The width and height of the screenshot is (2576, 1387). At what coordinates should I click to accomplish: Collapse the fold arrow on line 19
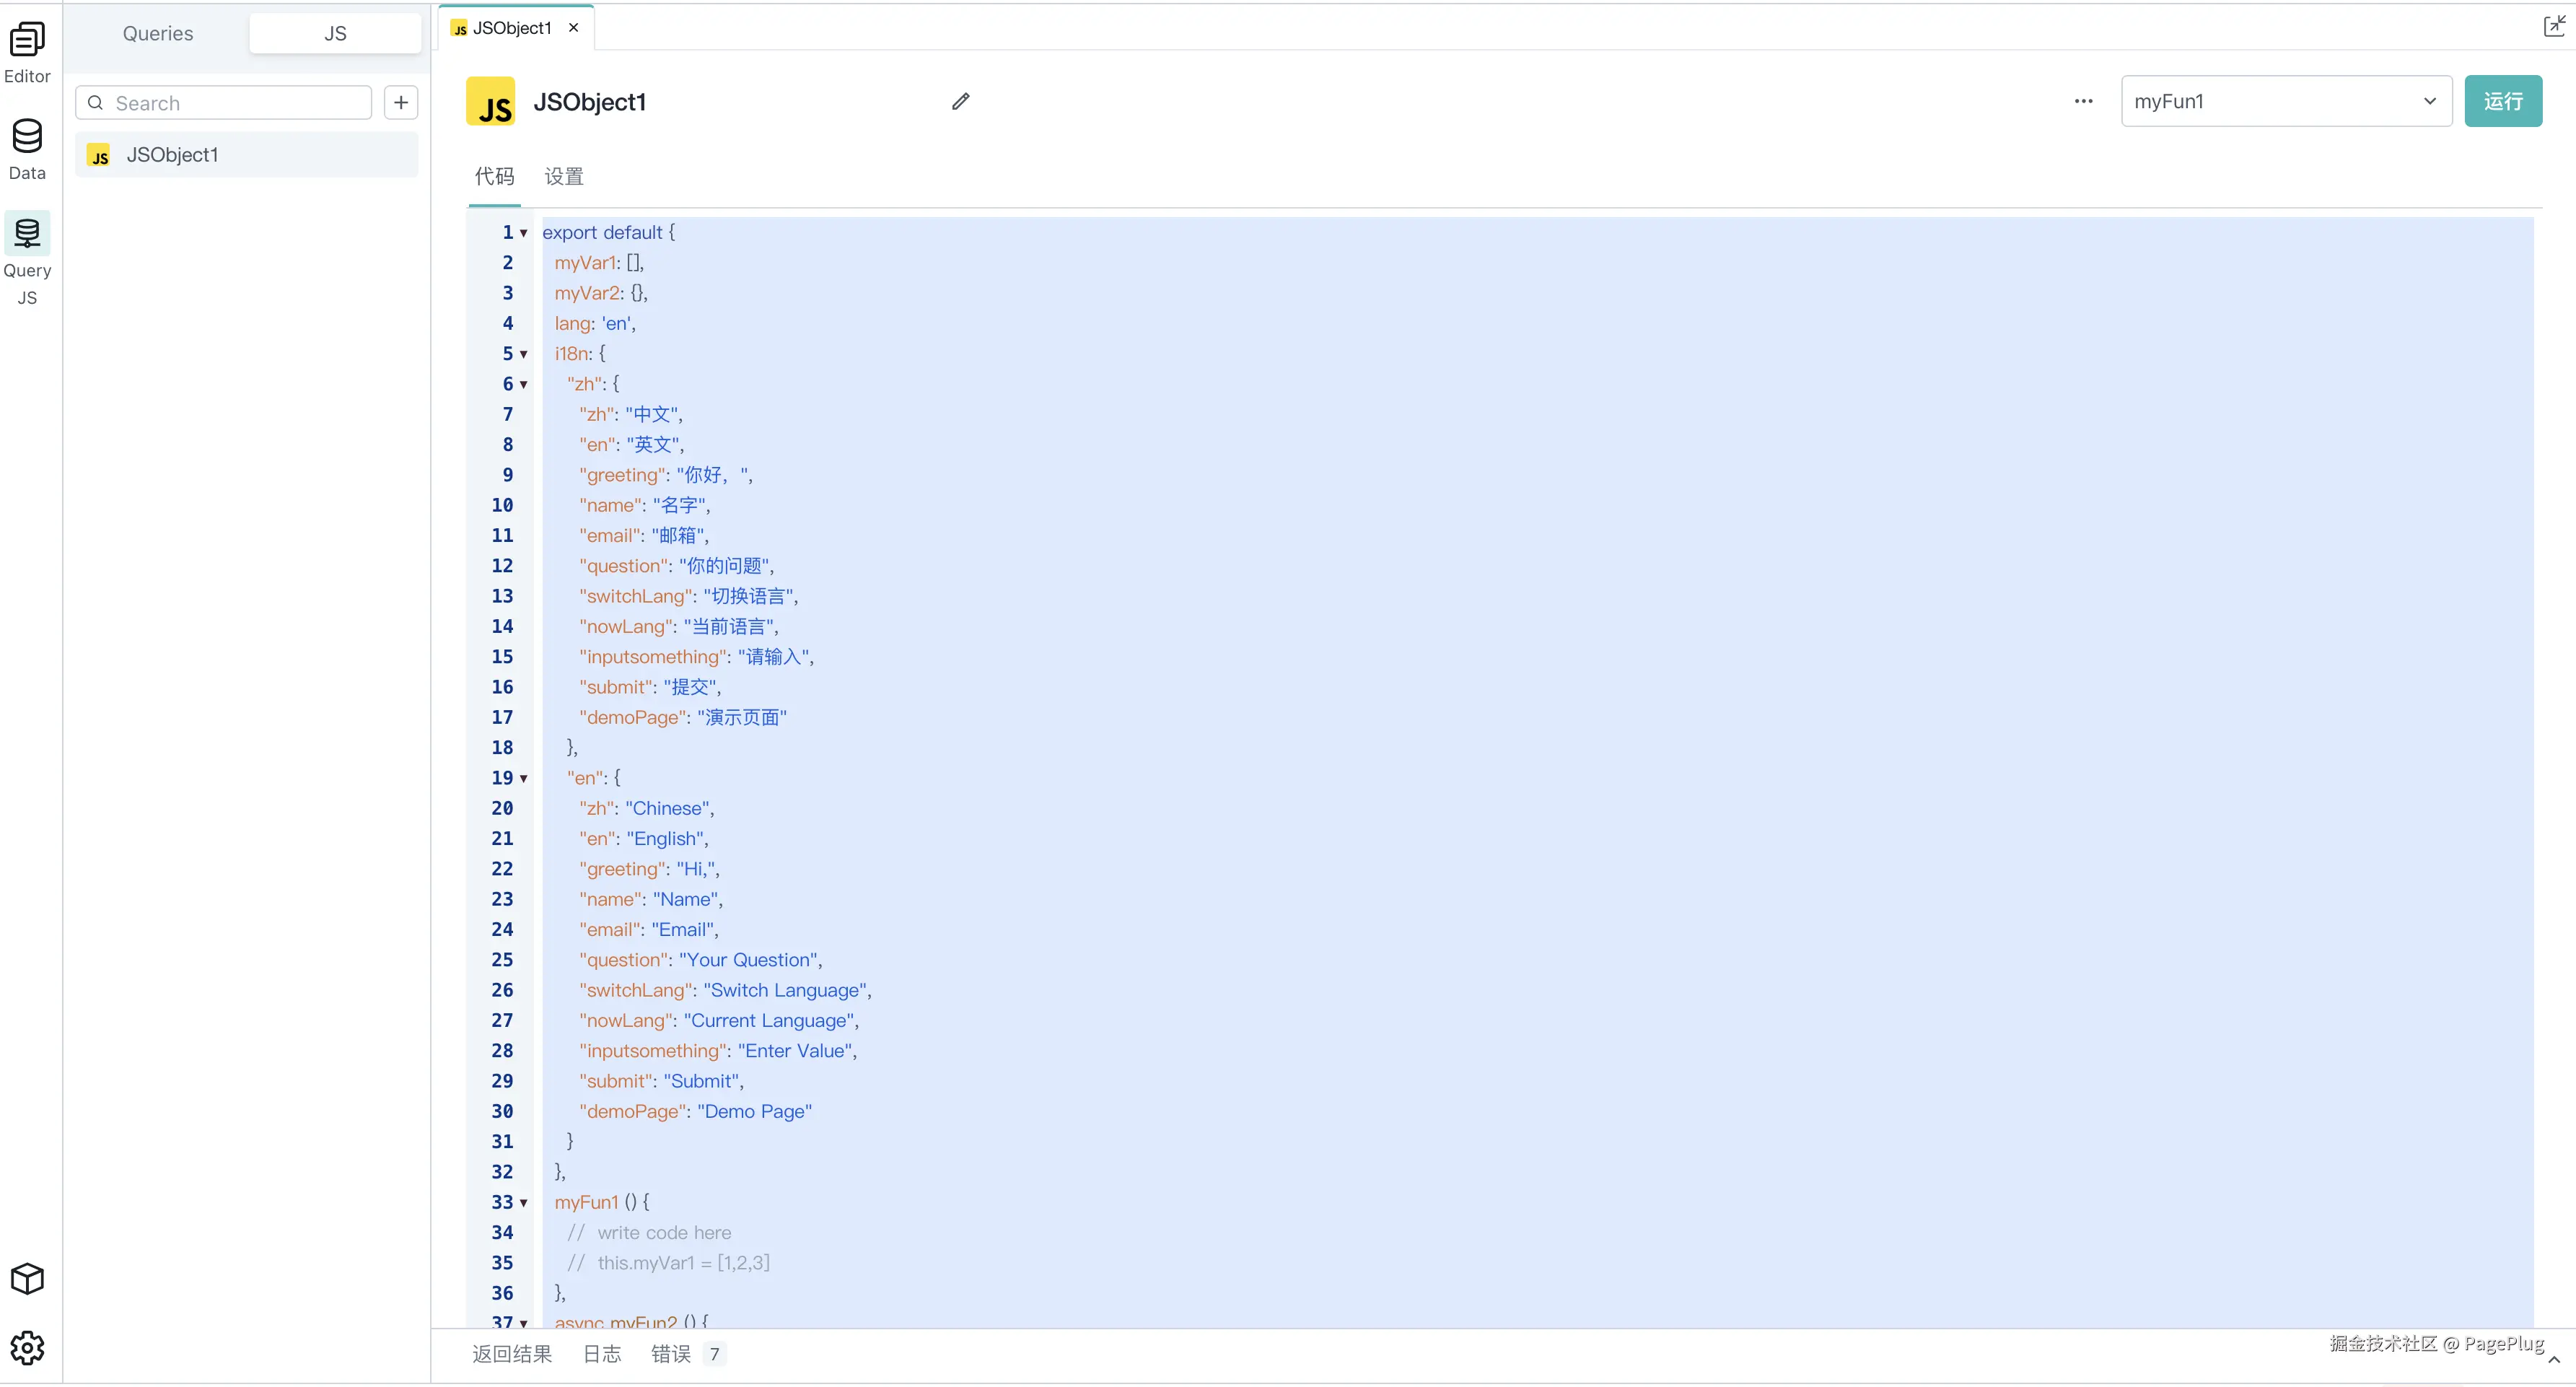523,778
